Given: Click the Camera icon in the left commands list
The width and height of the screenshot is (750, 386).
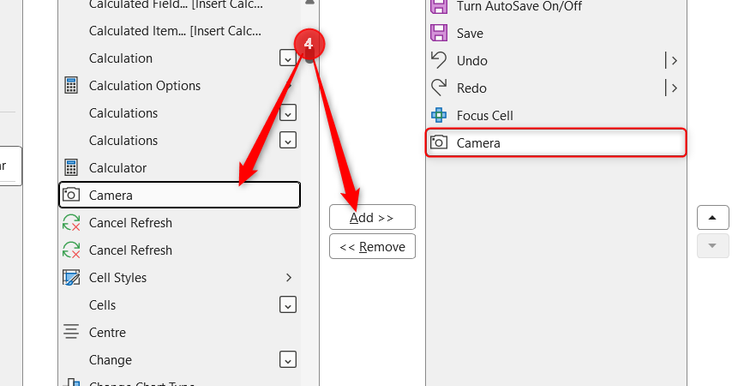Looking at the screenshot, I should click(71, 195).
